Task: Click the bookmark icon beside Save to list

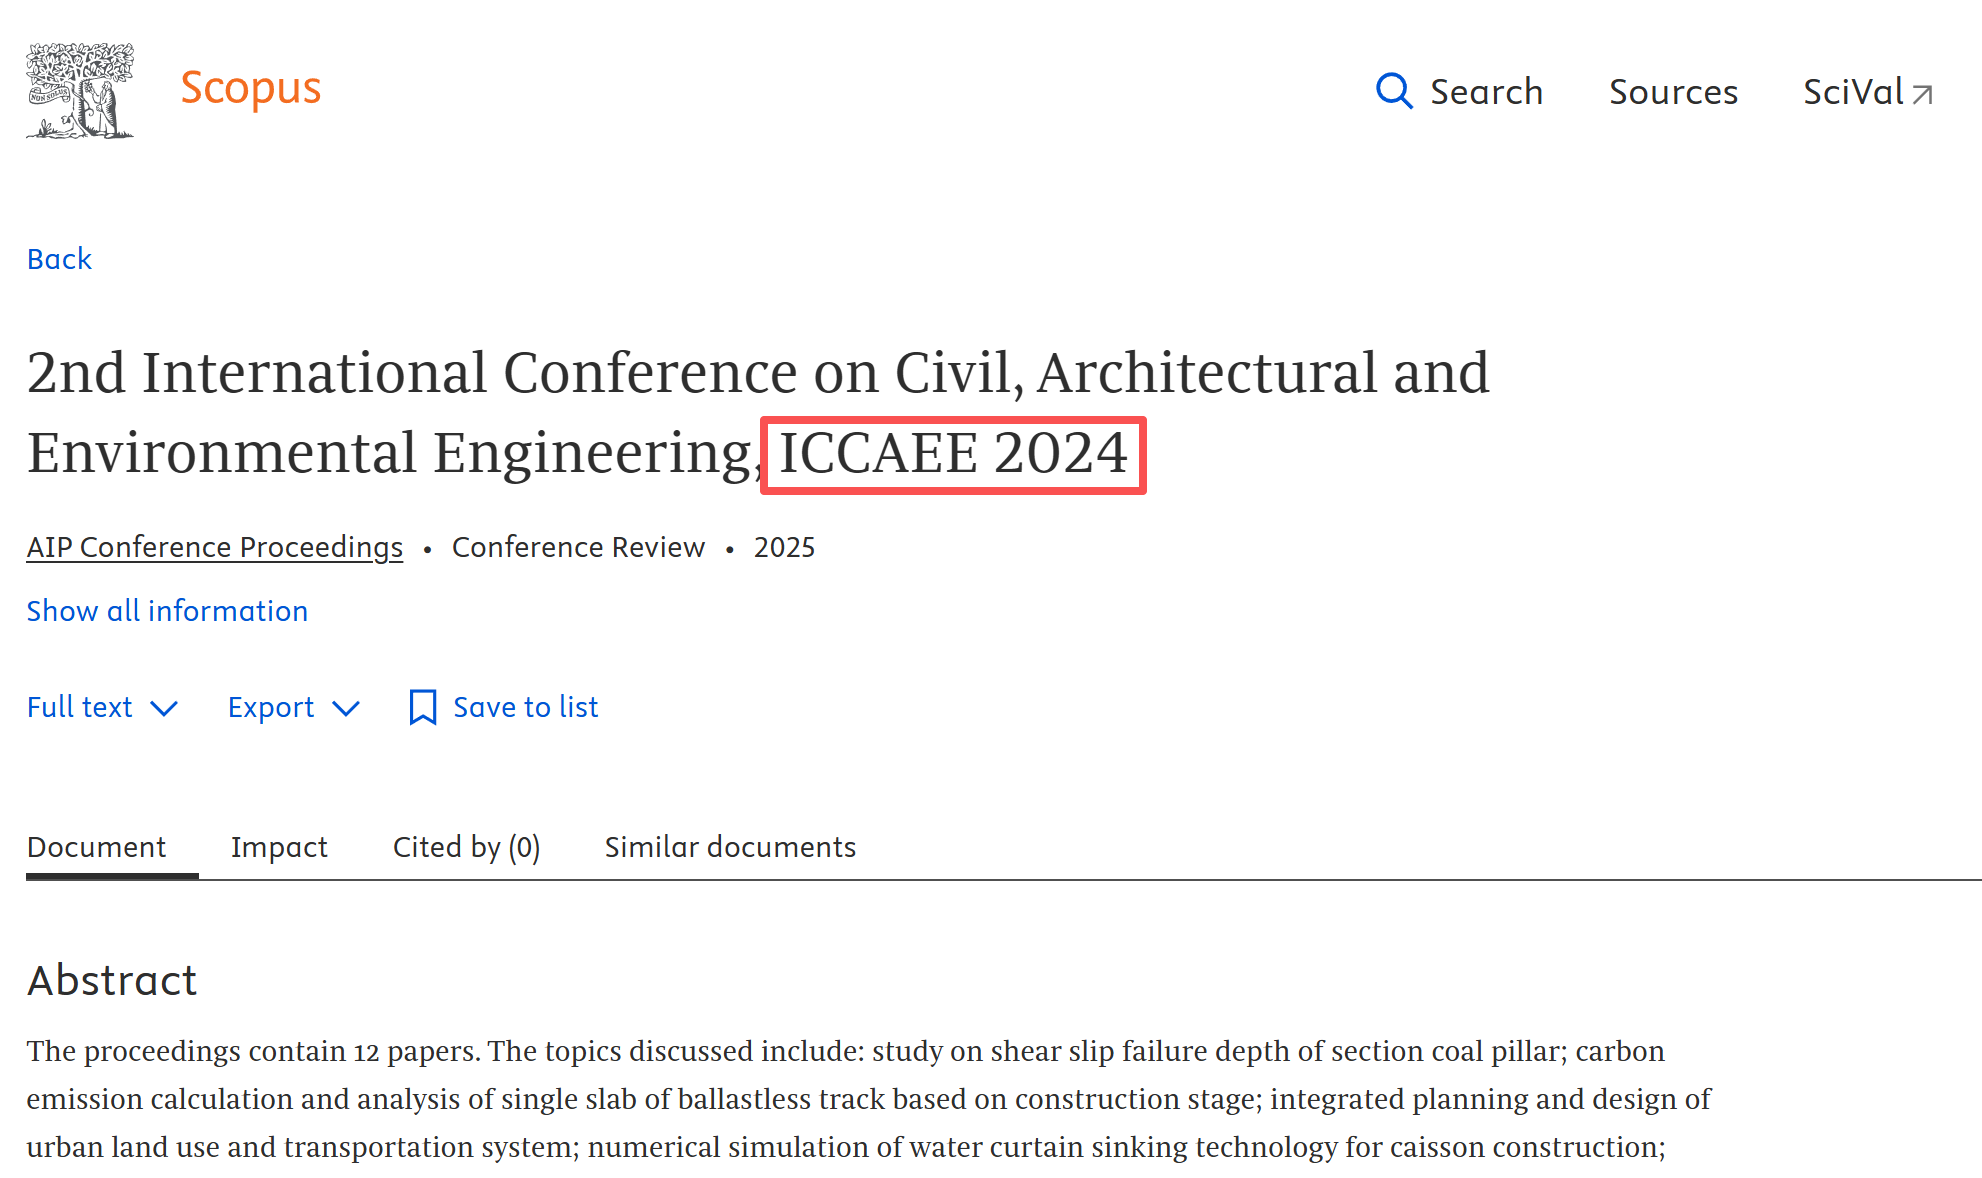Action: pyautogui.click(x=422, y=707)
